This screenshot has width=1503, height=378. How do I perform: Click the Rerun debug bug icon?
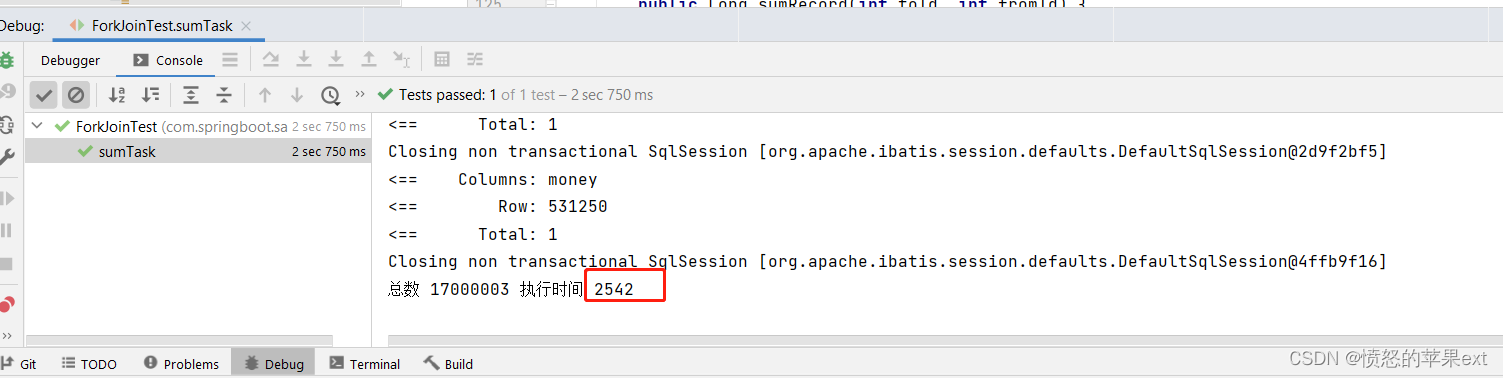pyautogui.click(x=7, y=60)
